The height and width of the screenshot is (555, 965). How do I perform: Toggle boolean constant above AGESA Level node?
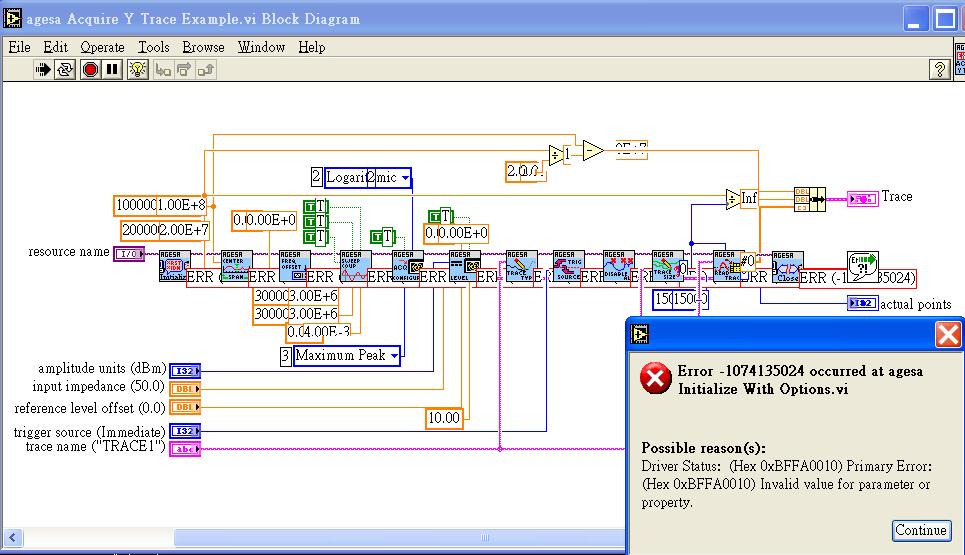439,215
